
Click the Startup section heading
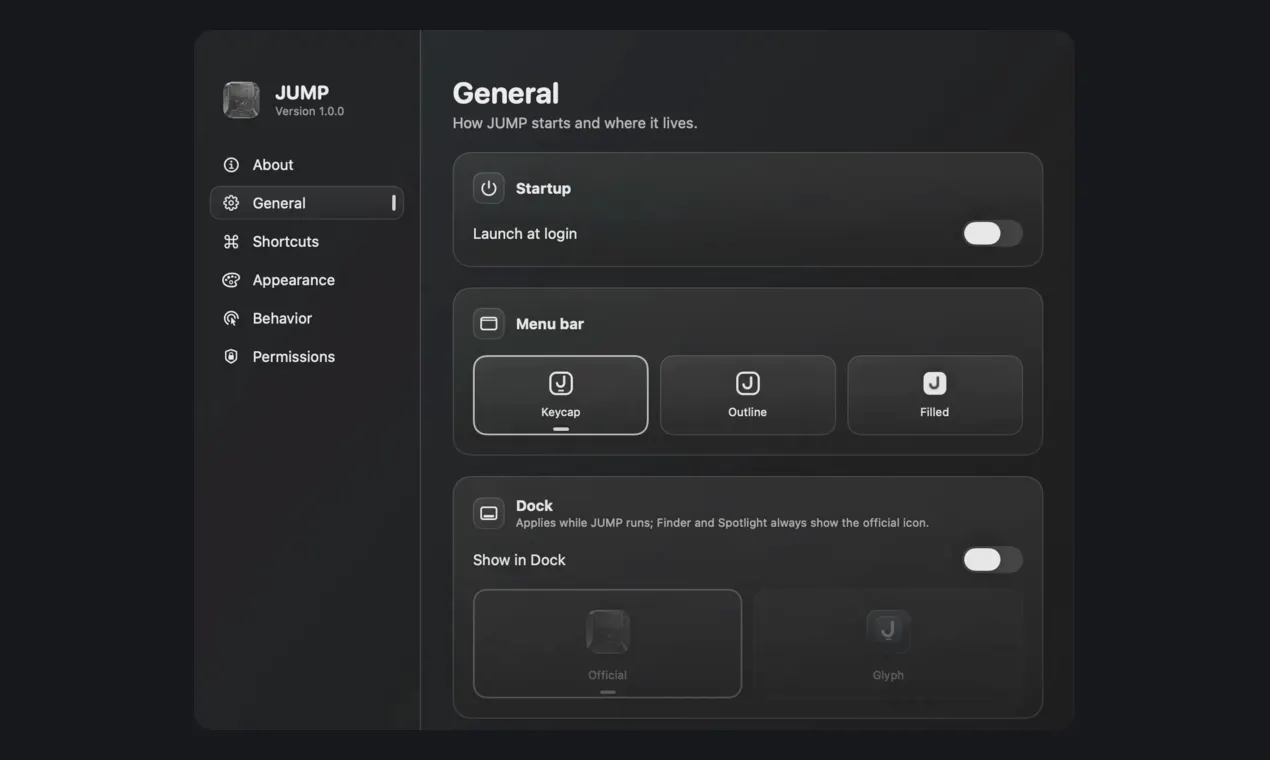point(544,188)
